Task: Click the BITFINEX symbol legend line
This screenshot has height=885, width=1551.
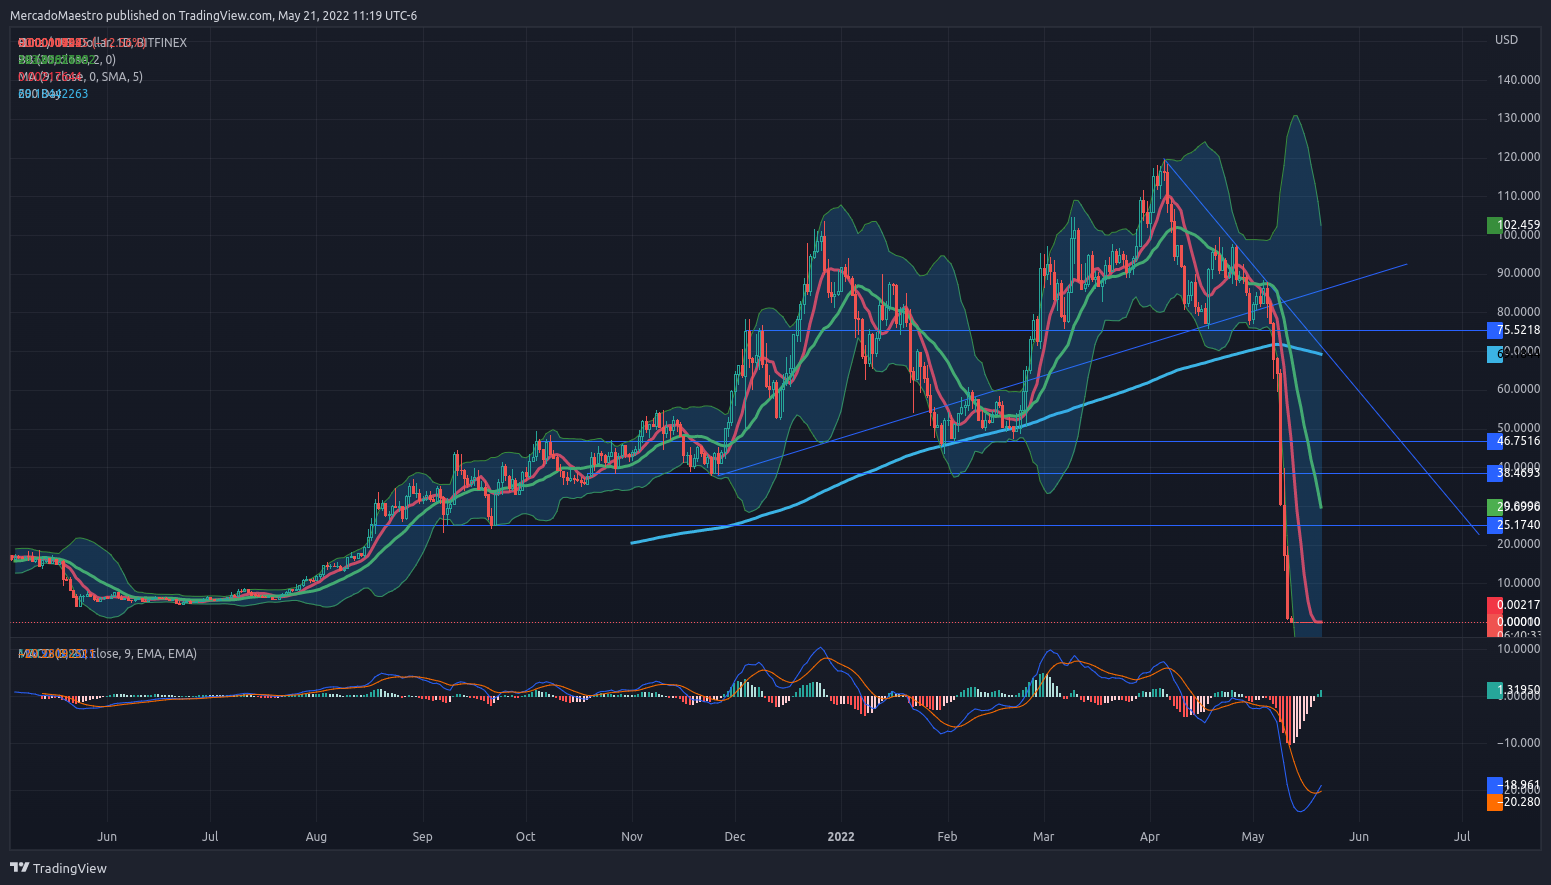Action: tap(102, 43)
